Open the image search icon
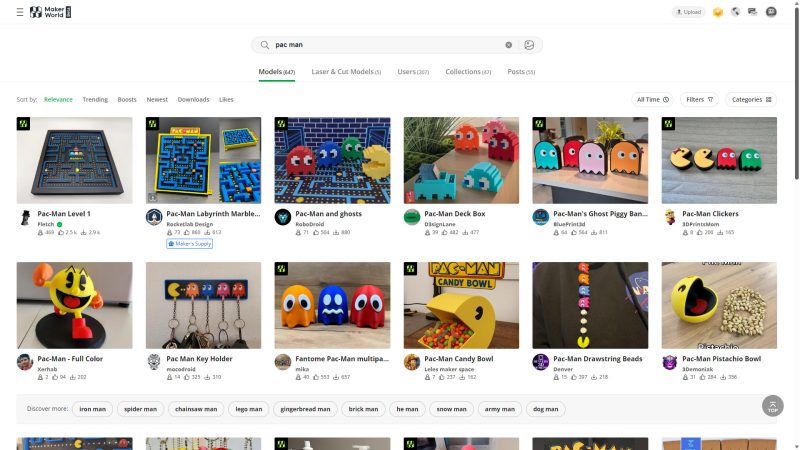The height and width of the screenshot is (450, 800). [529, 45]
